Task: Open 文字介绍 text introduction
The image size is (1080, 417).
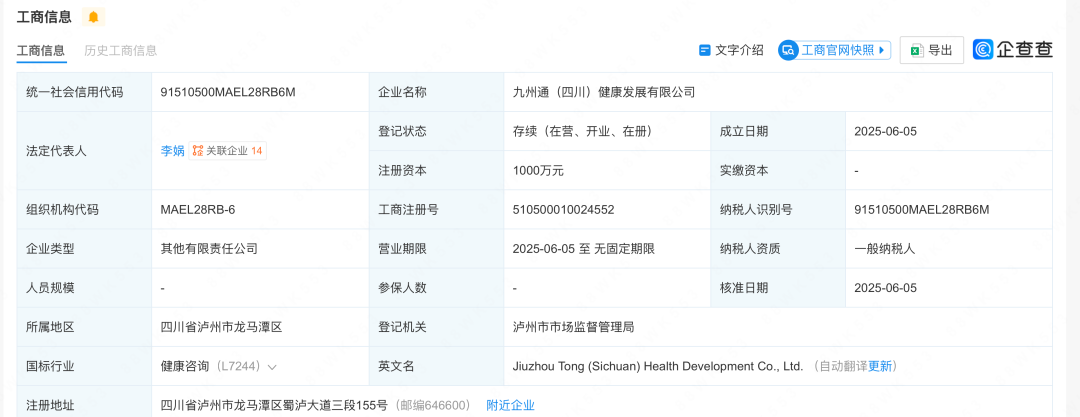Action: [731, 50]
